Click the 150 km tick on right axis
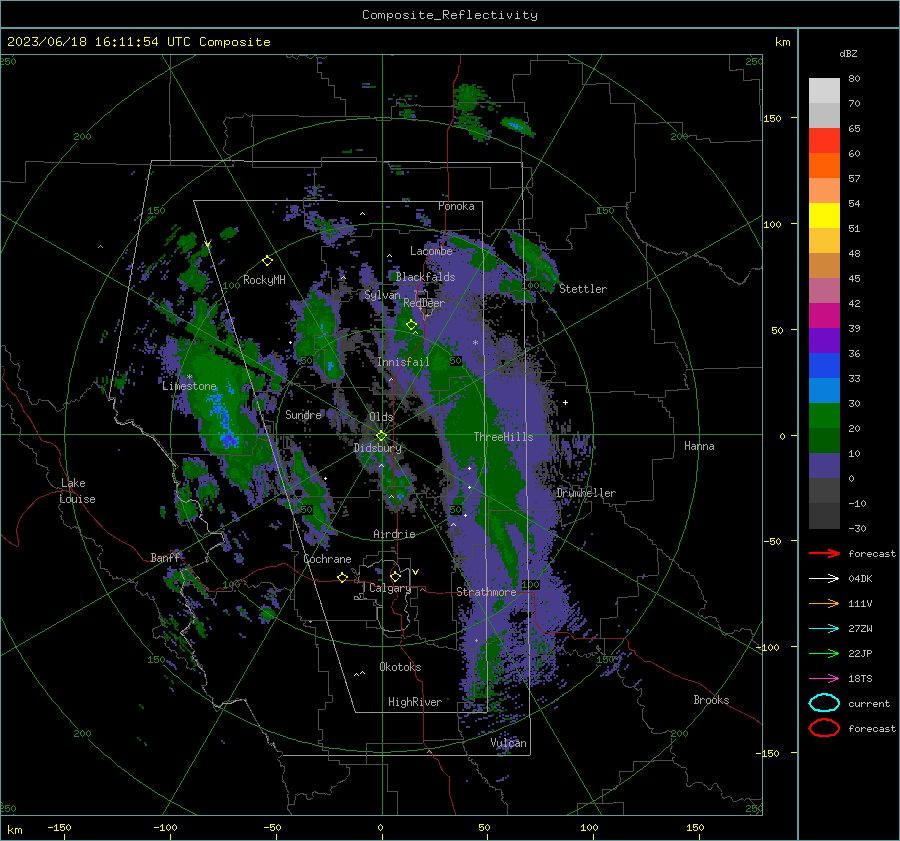This screenshot has height=841, width=900. 773,118
